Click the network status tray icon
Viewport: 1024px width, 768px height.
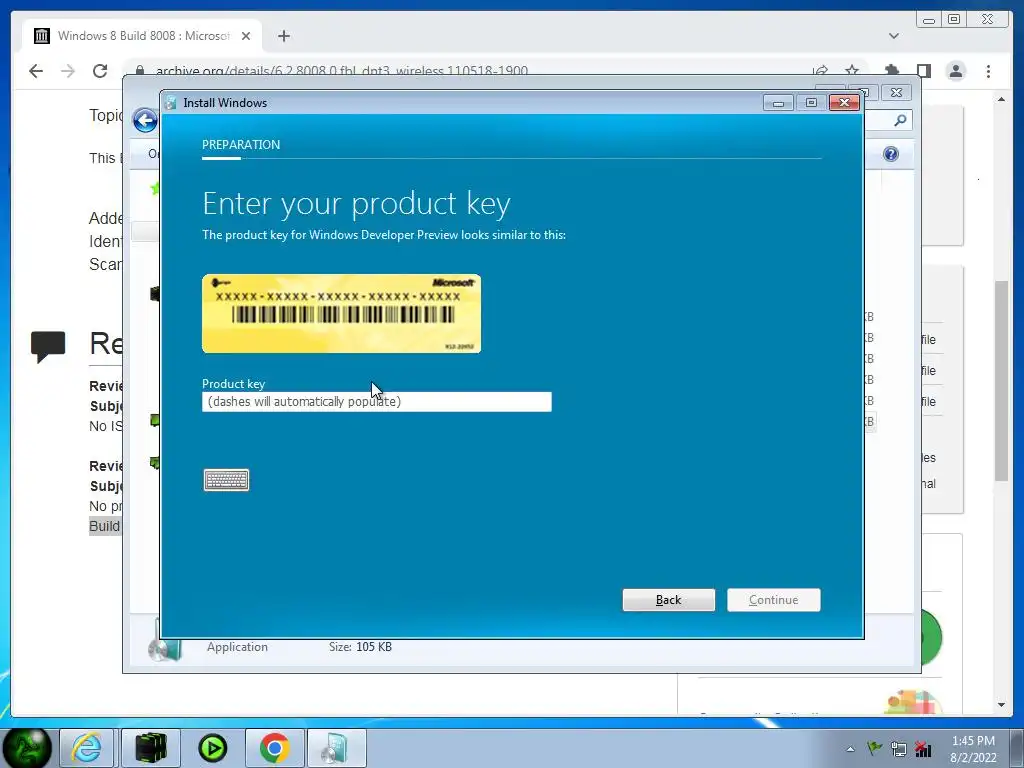(x=923, y=749)
